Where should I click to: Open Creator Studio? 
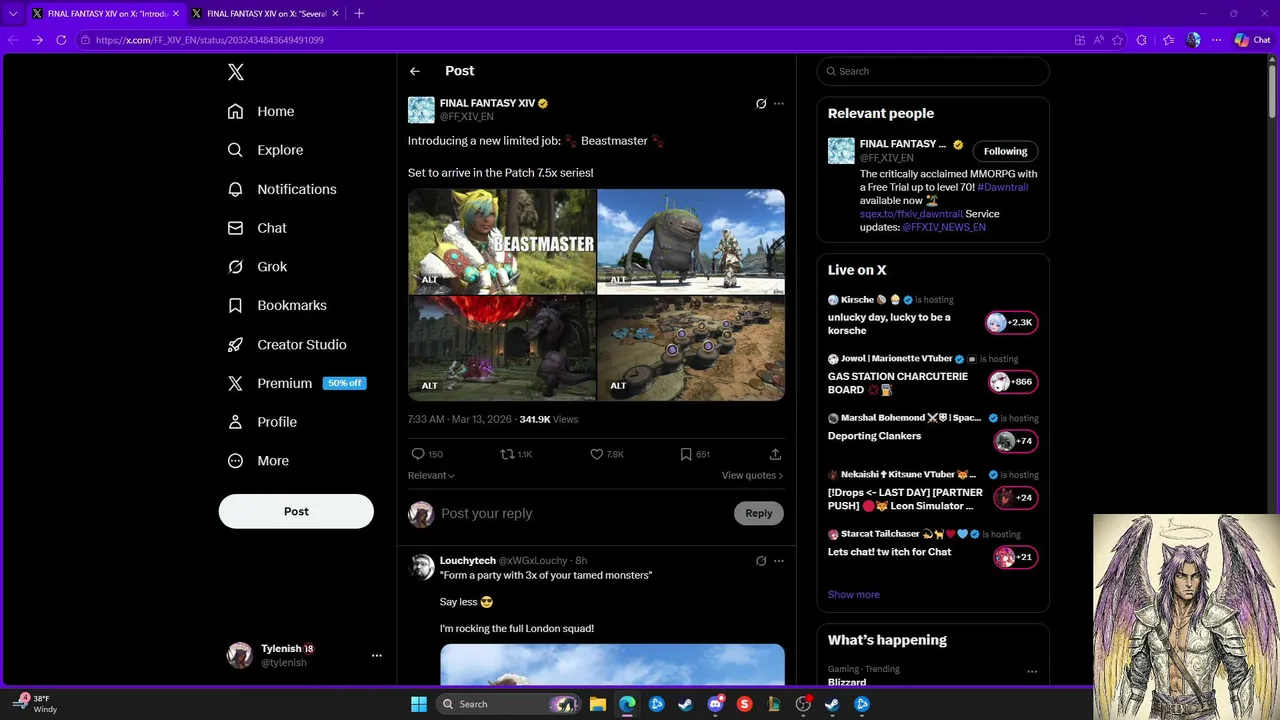(x=287, y=344)
